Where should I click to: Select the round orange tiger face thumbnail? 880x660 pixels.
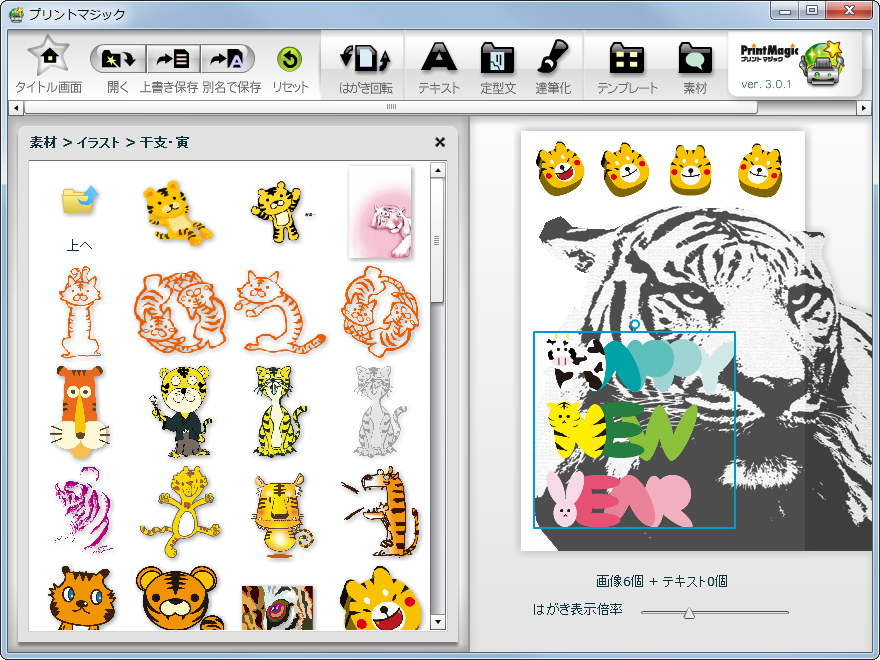pyautogui.click(x=178, y=598)
